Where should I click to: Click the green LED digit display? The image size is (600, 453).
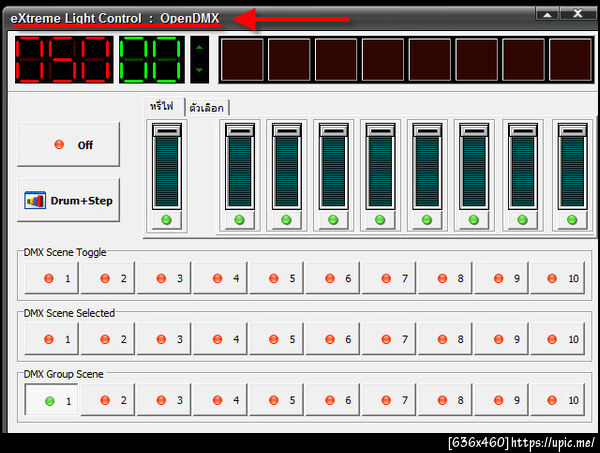tap(152, 59)
